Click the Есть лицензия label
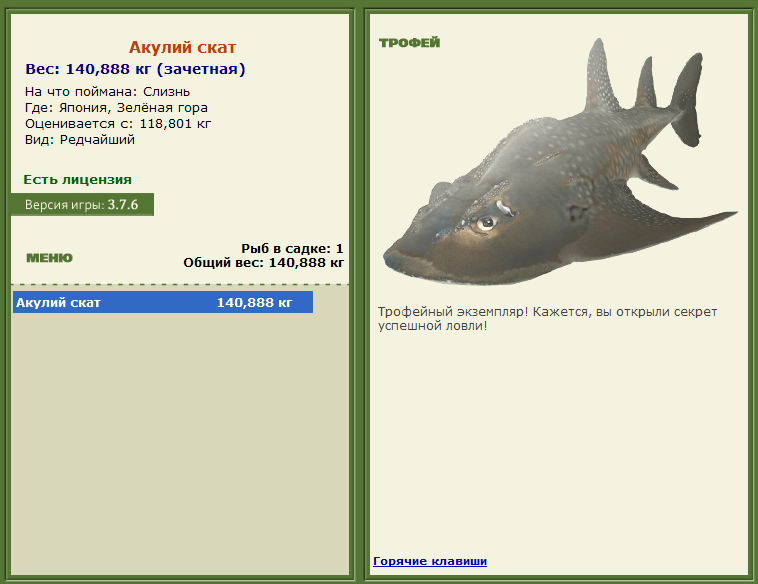Viewport: 758px width, 584px height. pos(77,179)
